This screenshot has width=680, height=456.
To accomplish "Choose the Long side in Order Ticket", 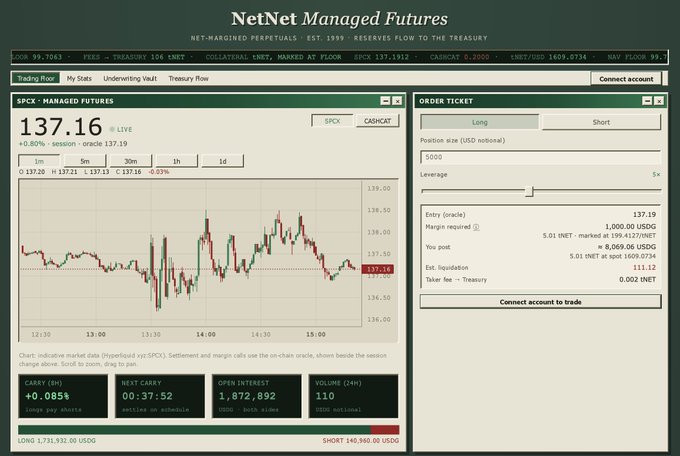I will (x=480, y=122).
